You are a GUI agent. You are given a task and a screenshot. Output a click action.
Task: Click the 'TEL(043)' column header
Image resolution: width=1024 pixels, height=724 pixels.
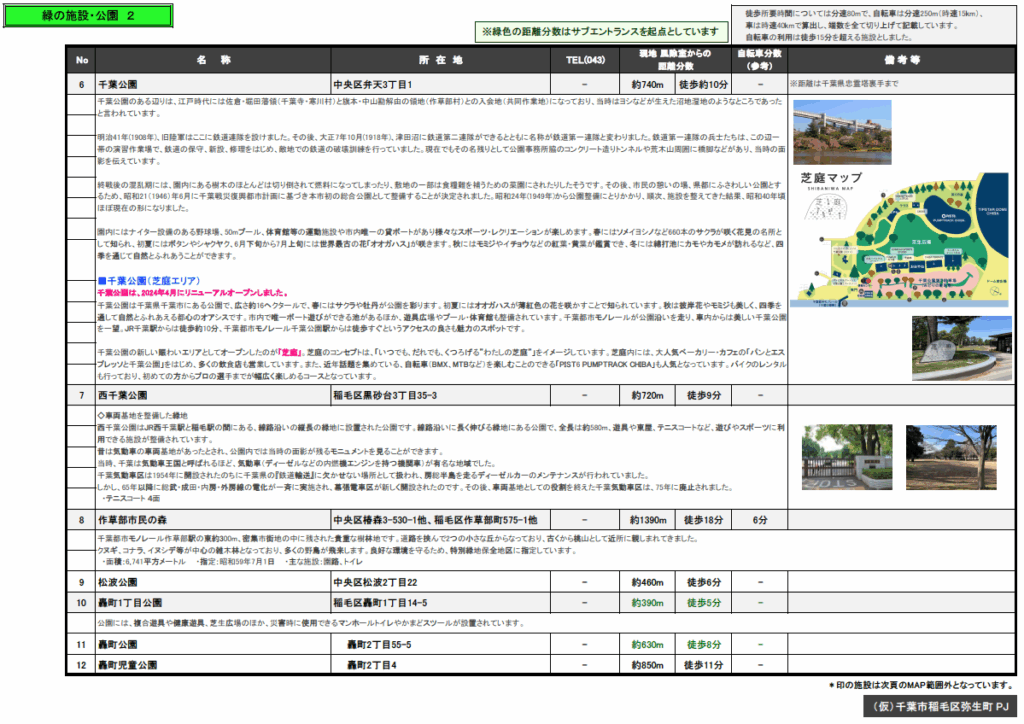(x=585, y=60)
